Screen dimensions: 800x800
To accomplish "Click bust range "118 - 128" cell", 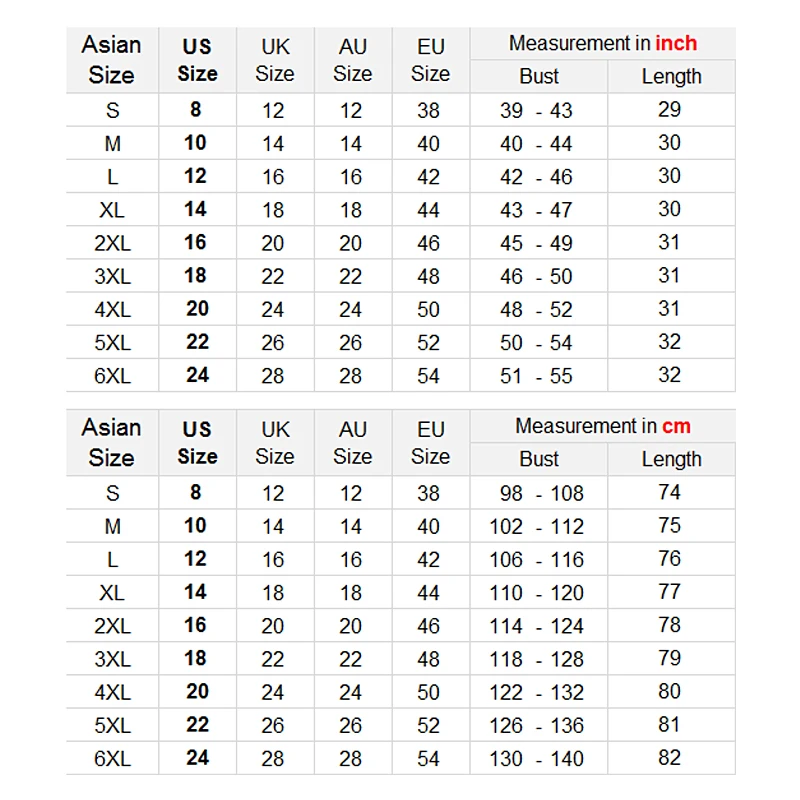I will click(x=537, y=658).
